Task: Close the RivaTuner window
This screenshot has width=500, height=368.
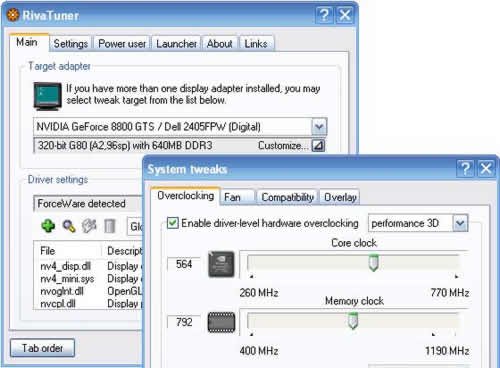Action: point(344,15)
